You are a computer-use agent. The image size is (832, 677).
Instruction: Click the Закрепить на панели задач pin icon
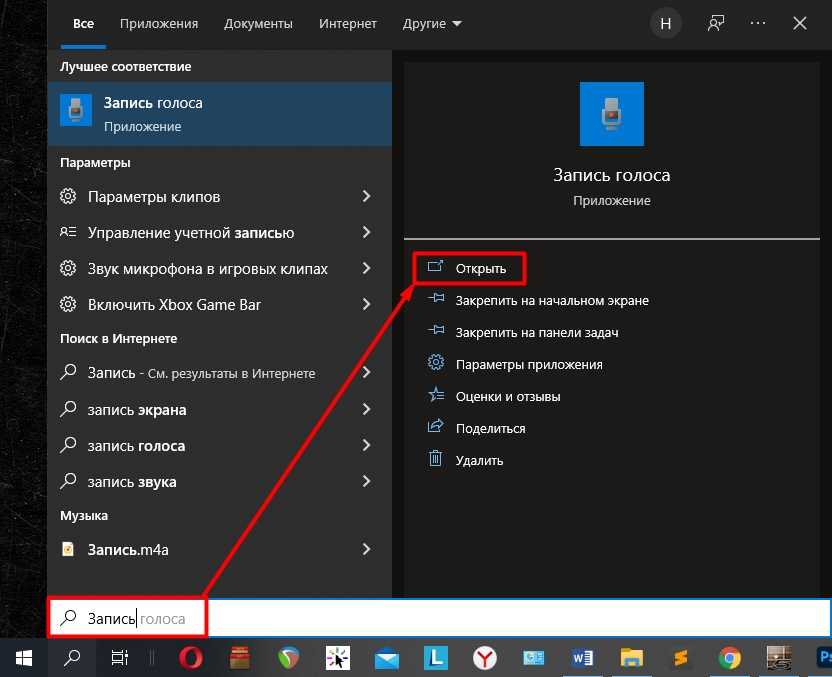[x=435, y=332]
